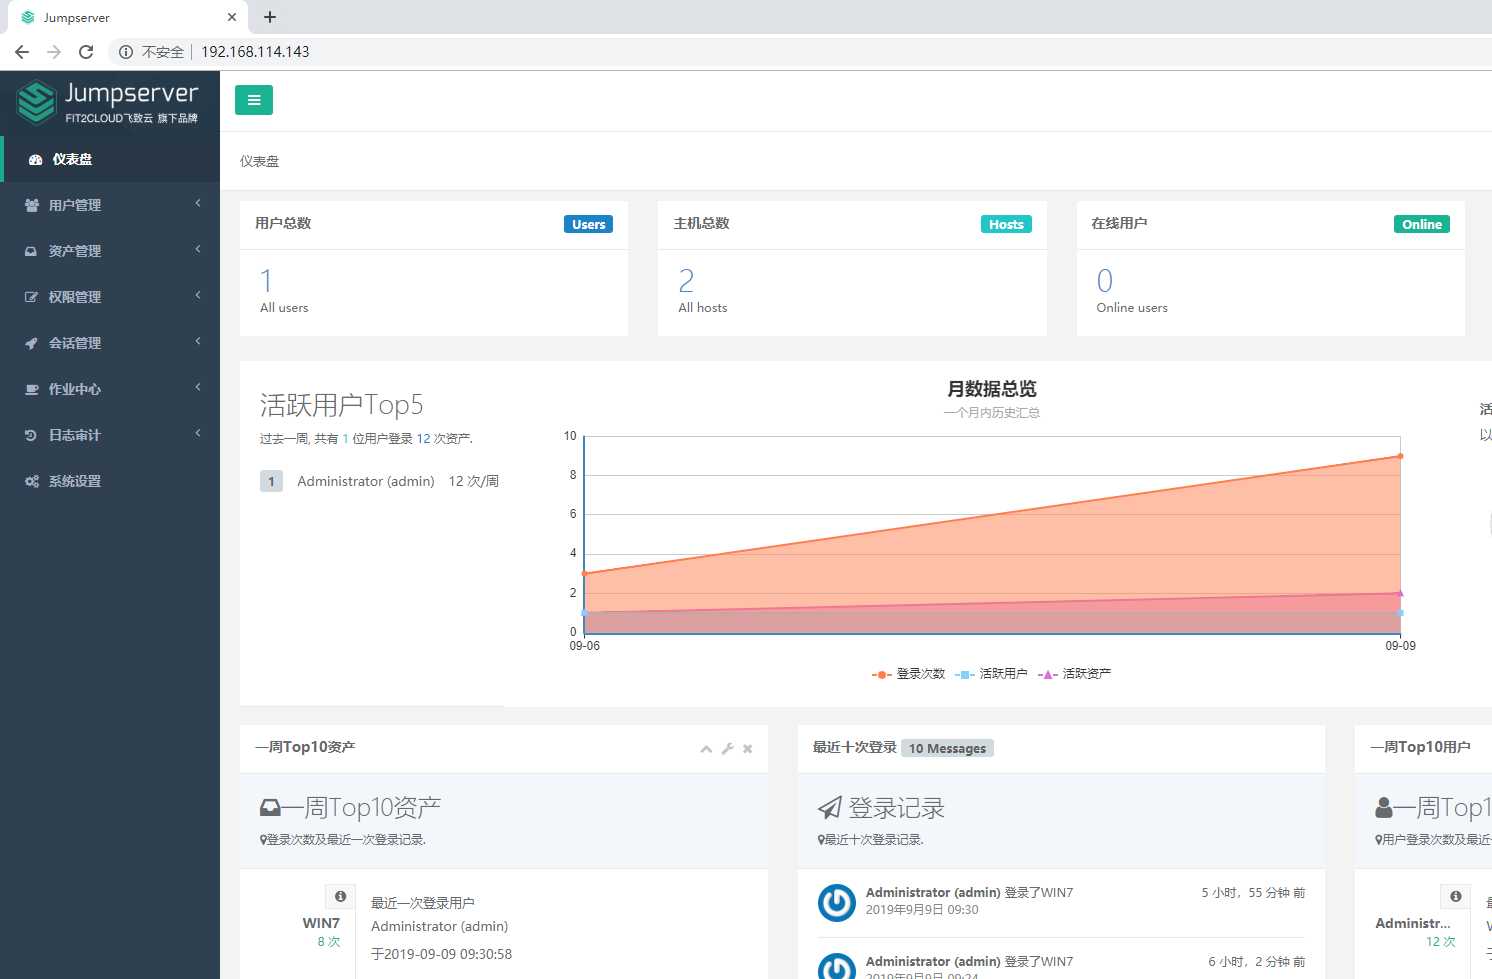Viewport: 1492px width, 979px height.
Task: Toggle the sidebar with the hamburger button
Action: (254, 100)
